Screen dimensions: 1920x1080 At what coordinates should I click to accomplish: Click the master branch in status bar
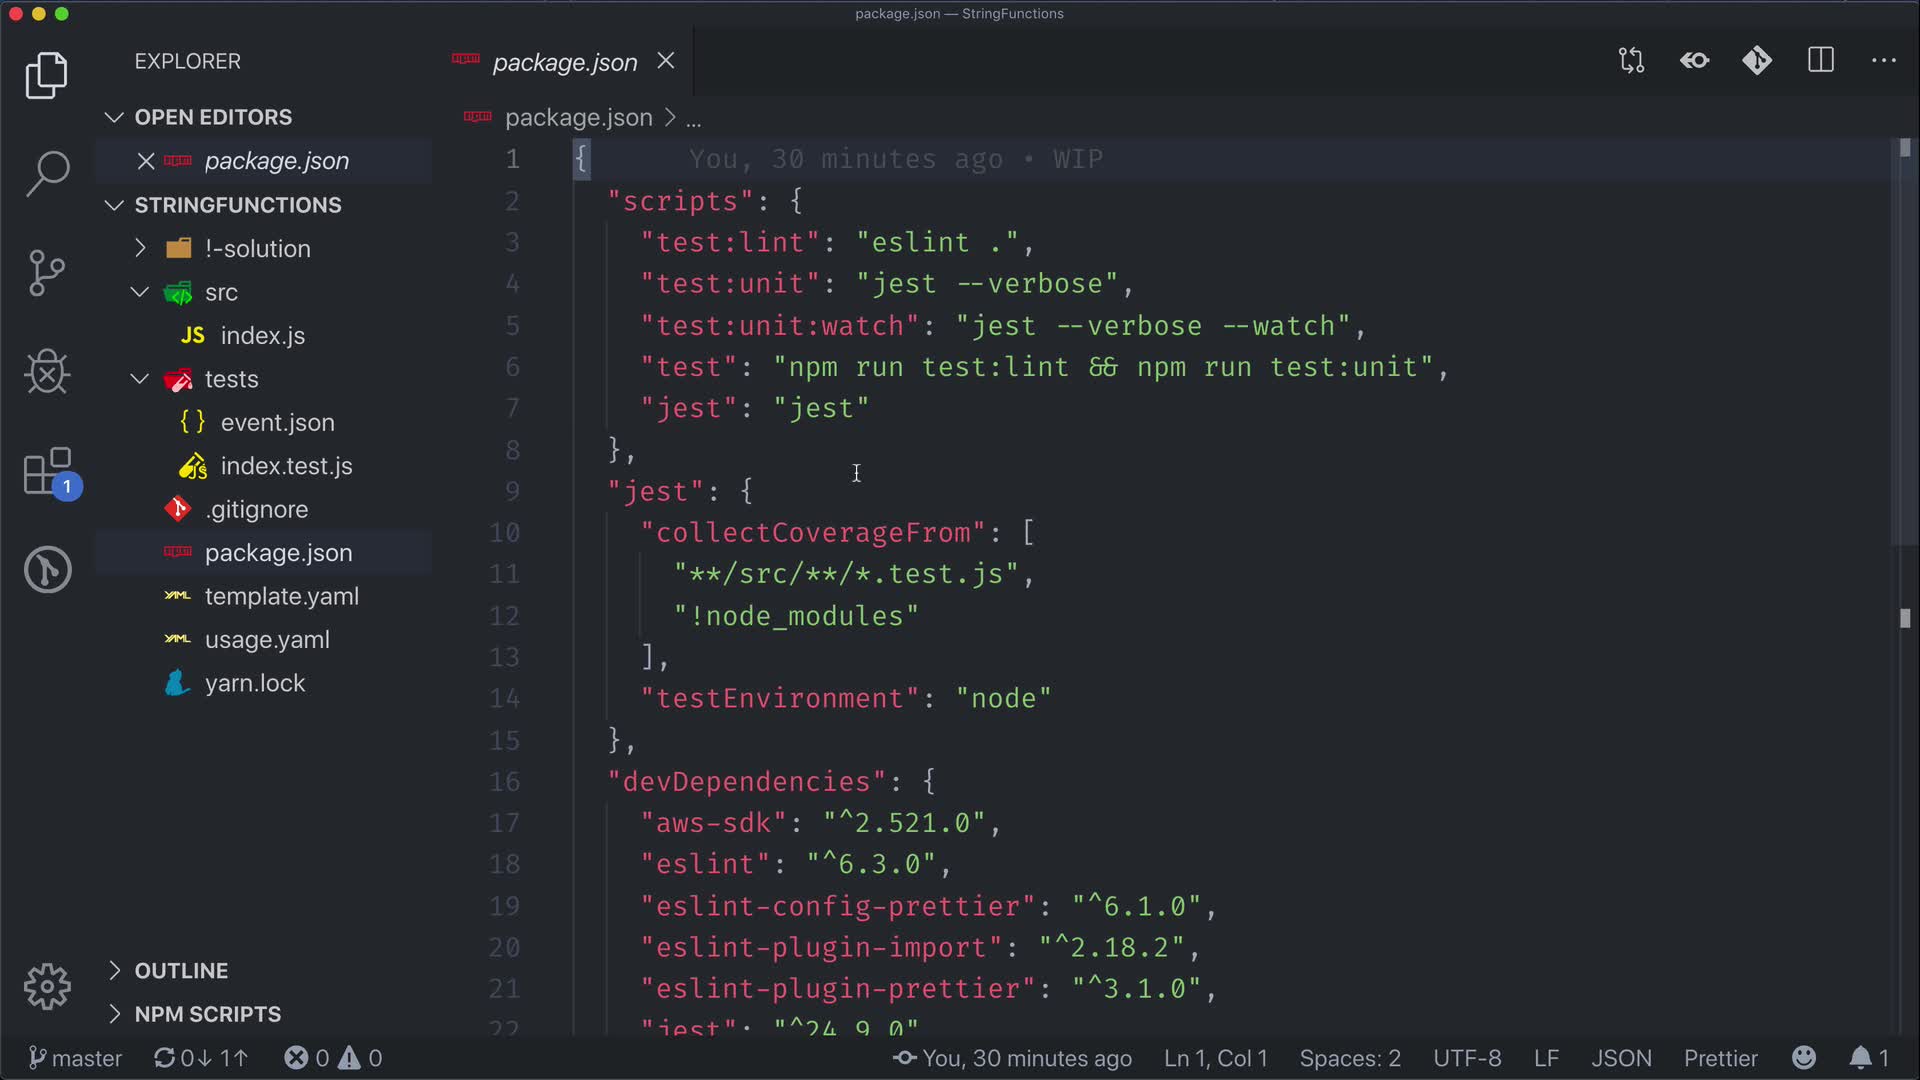point(76,1058)
